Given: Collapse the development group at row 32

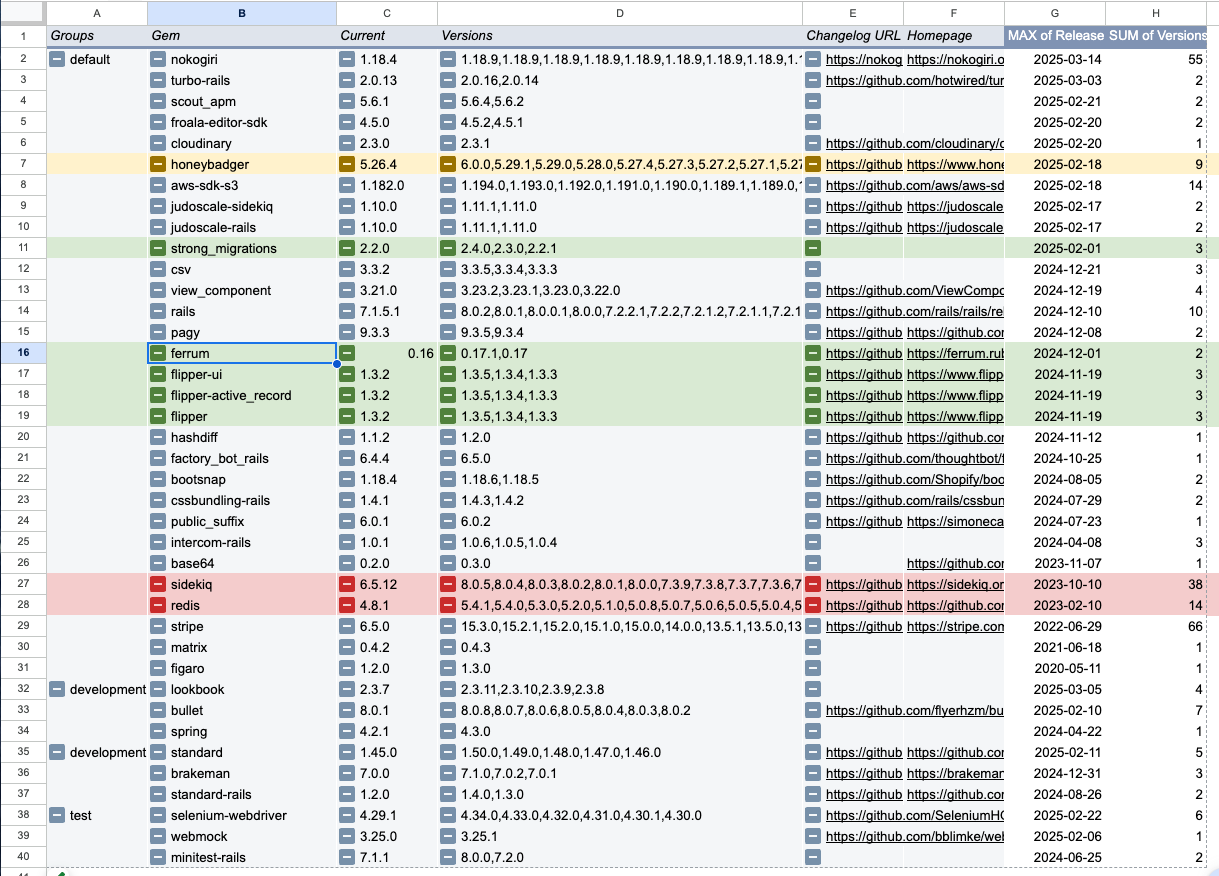Looking at the screenshot, I should pos(57,690).
